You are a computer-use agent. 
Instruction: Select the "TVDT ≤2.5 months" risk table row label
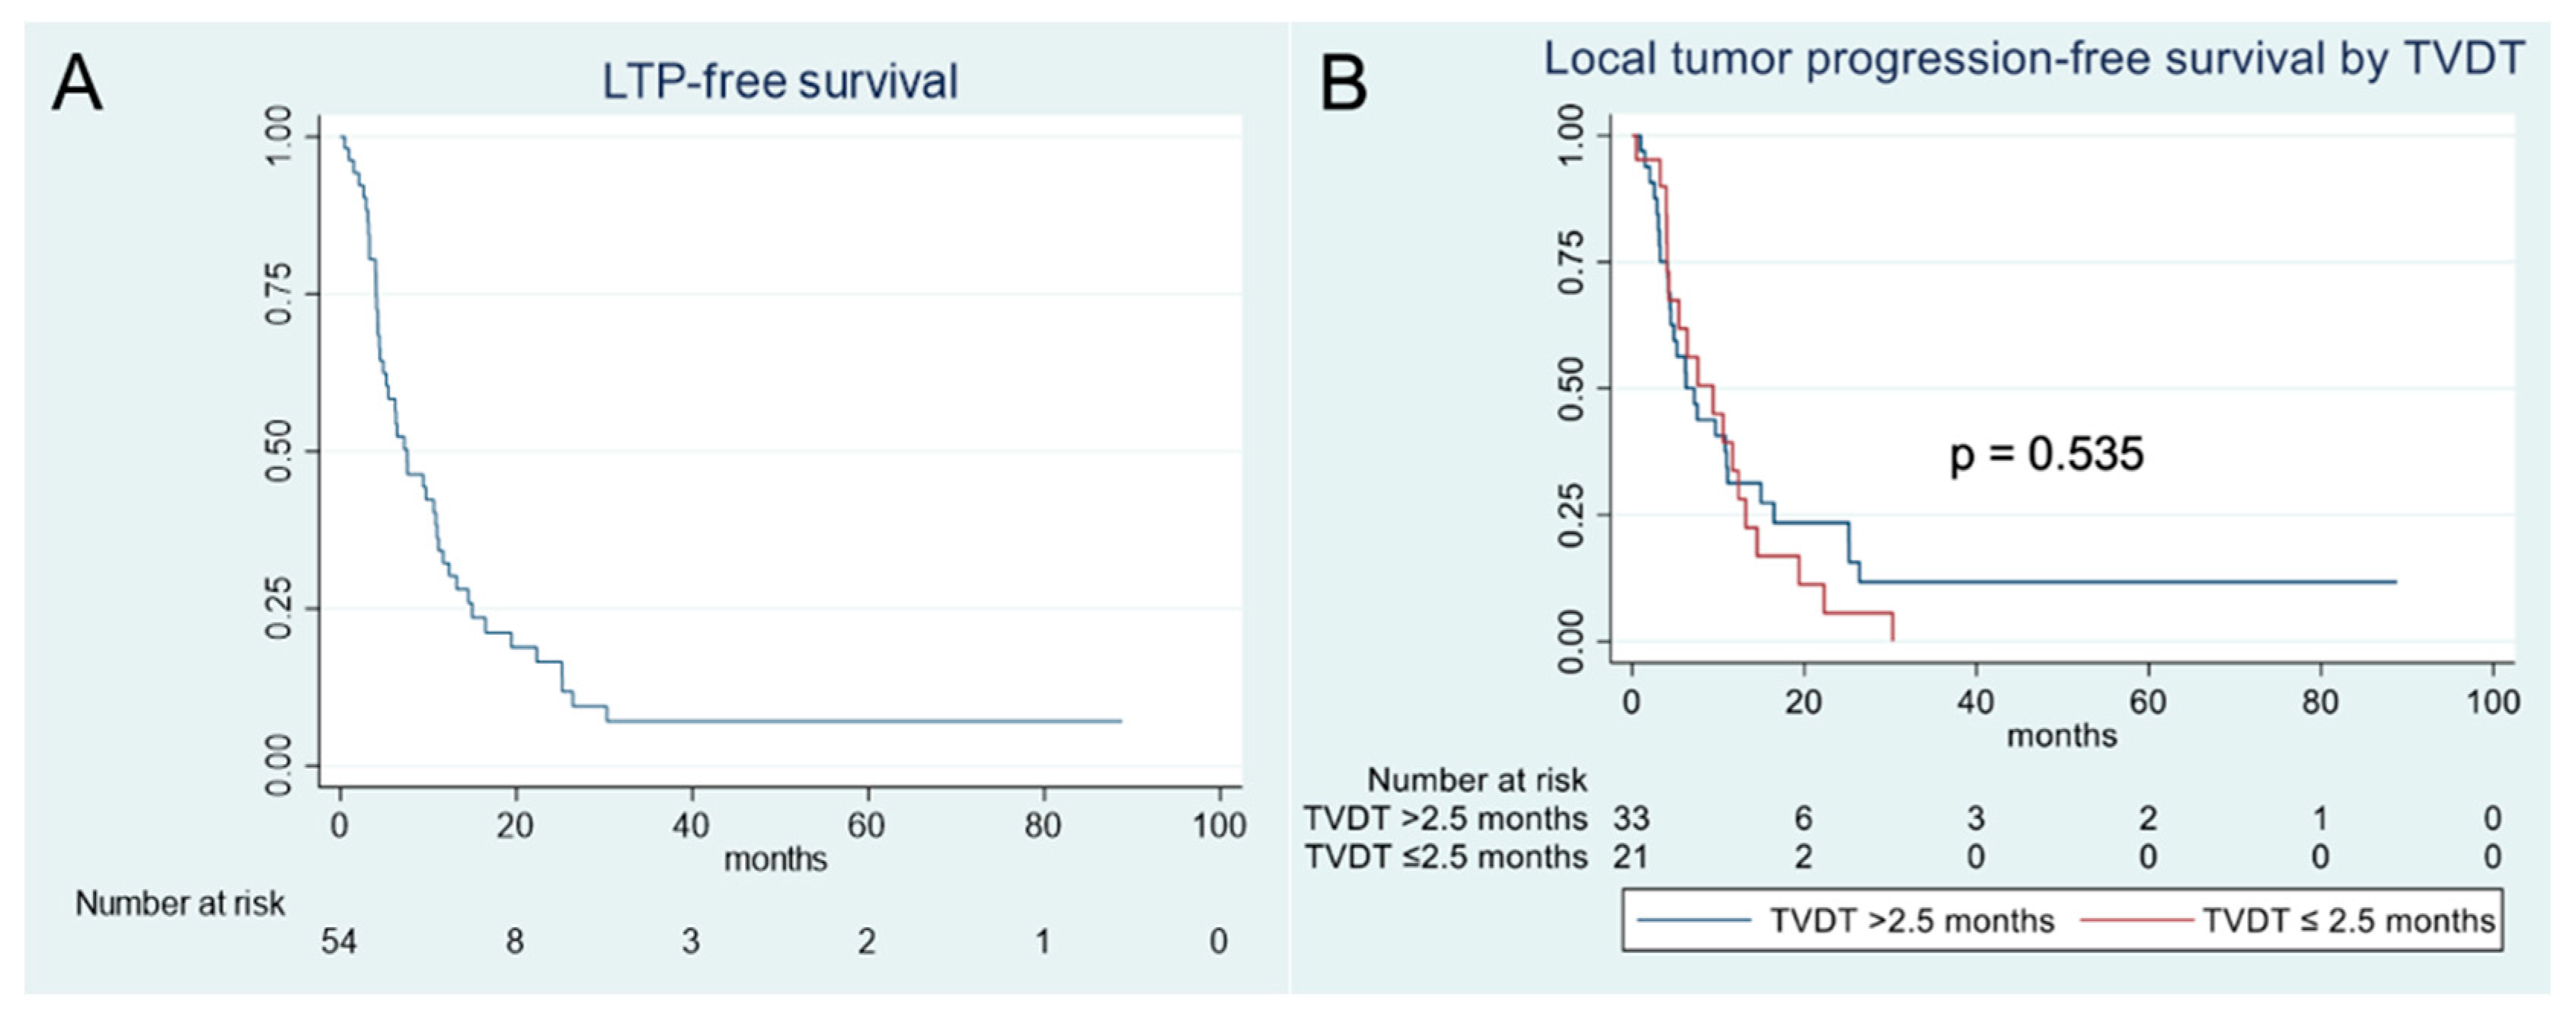[x=1445, y=857]
